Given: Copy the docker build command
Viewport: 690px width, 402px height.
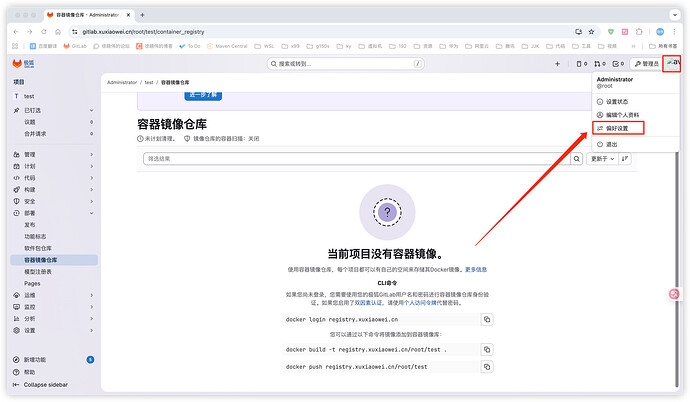Looking at the screenshot, I should point(487,349).
